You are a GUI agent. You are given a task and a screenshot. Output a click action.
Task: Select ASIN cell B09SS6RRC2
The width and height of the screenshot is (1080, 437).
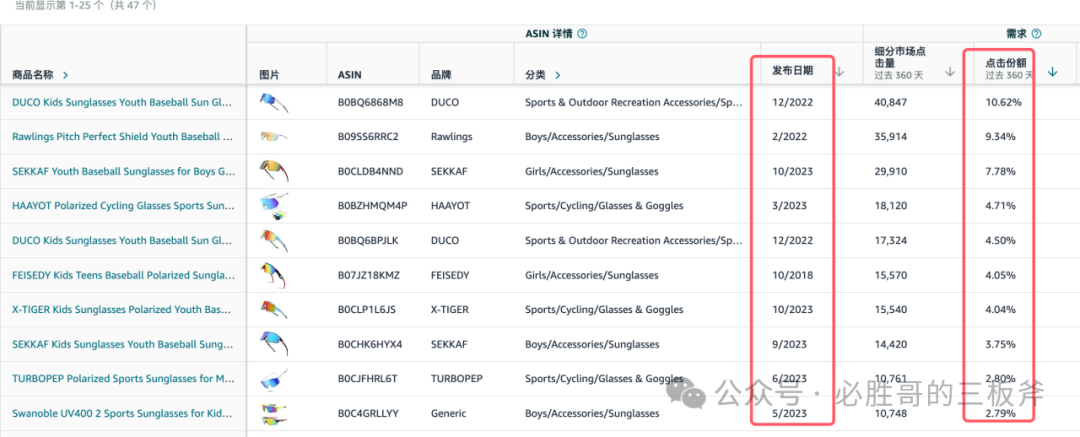pos(368,136)
